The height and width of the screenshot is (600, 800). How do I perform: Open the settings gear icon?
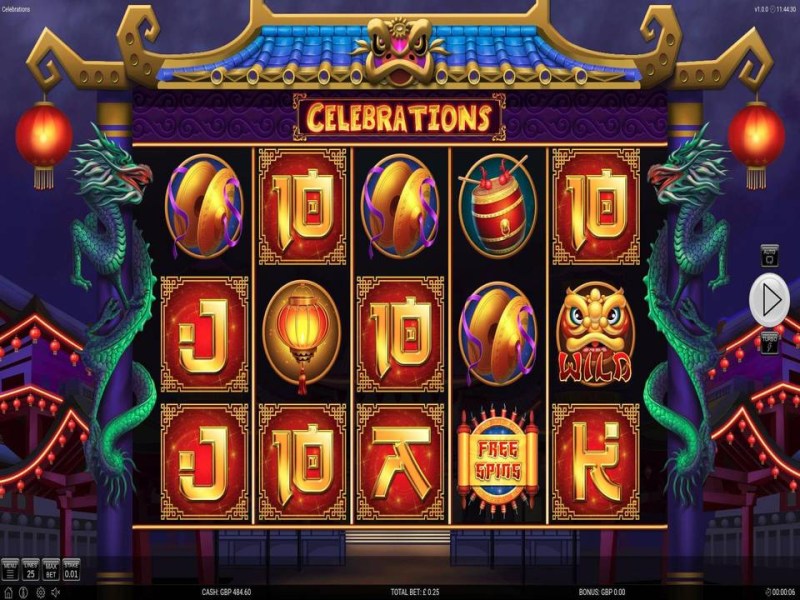click(40, 592)
